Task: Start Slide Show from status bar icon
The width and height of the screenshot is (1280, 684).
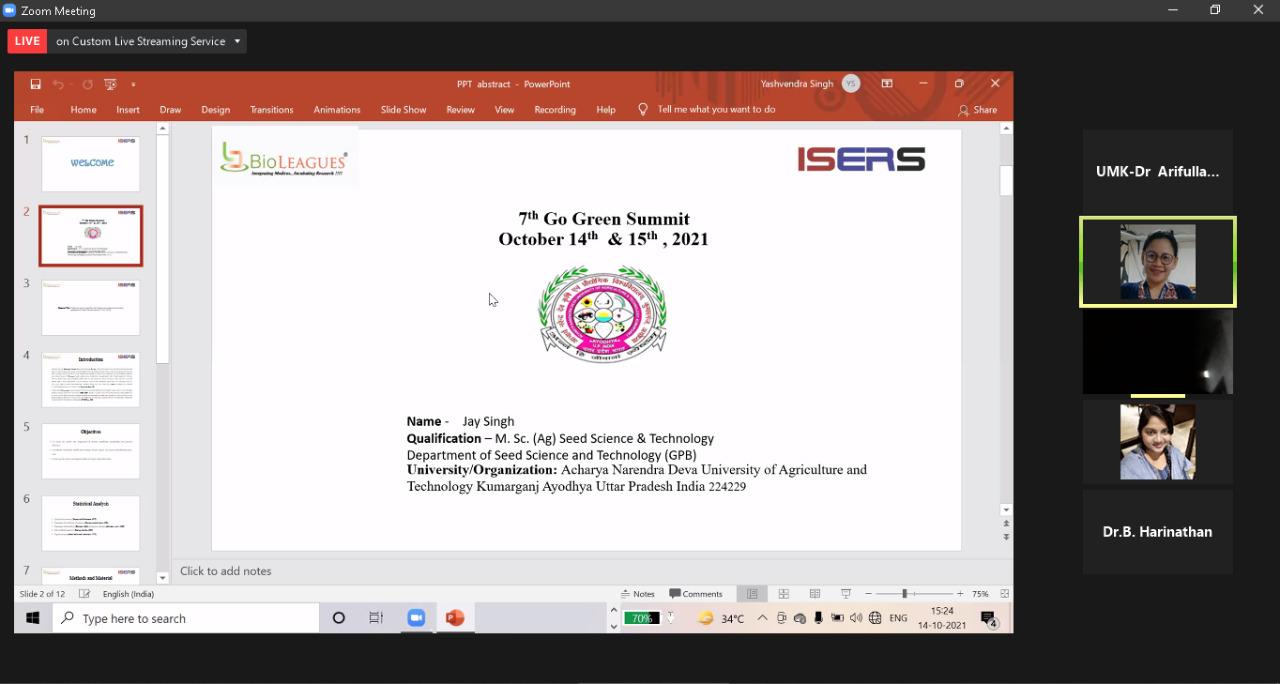Action: (x=846, y=594)
